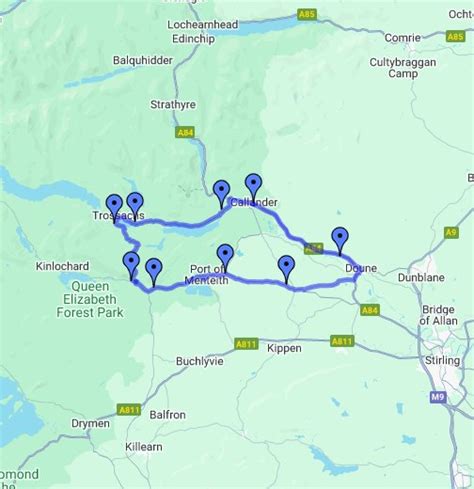The image size is (474, 489).
Task: Select the pin between Menteith and Doune
Action: pyautogui.click(x=286, y=269)
